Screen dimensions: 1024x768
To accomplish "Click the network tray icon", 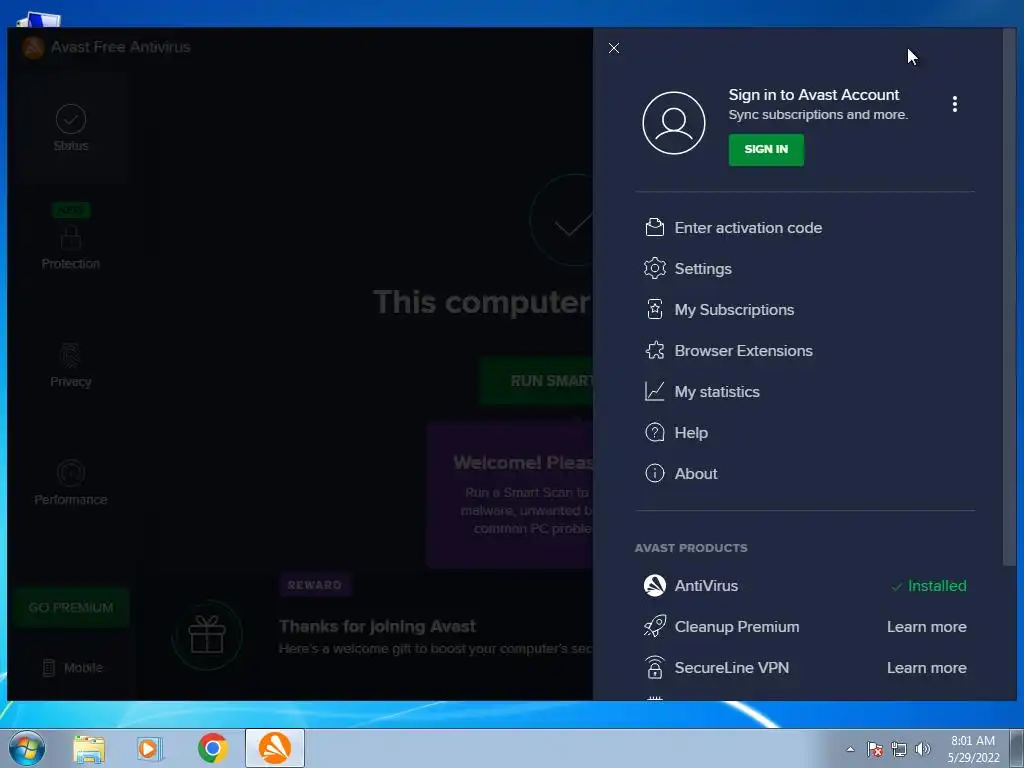I will [899, 749].
